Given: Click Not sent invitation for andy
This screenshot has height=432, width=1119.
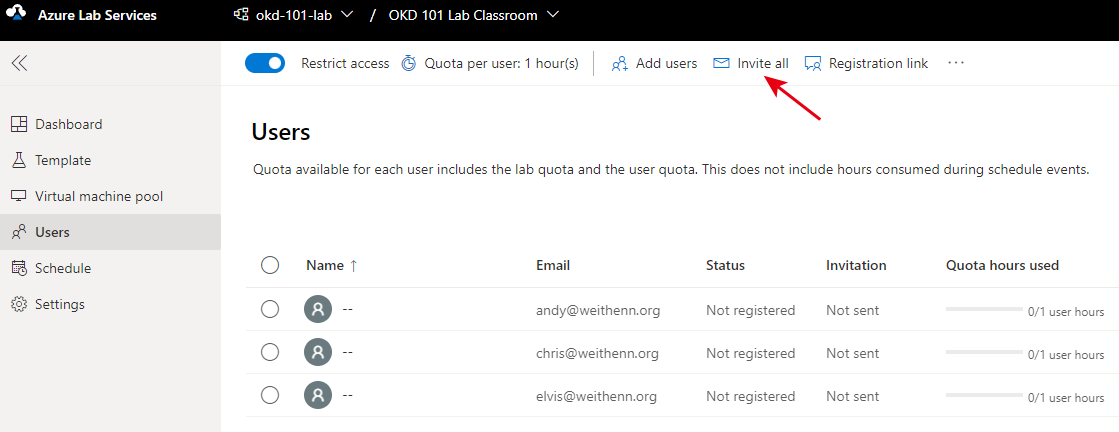Looking at the screenshot, I should [x=853, y=311].
